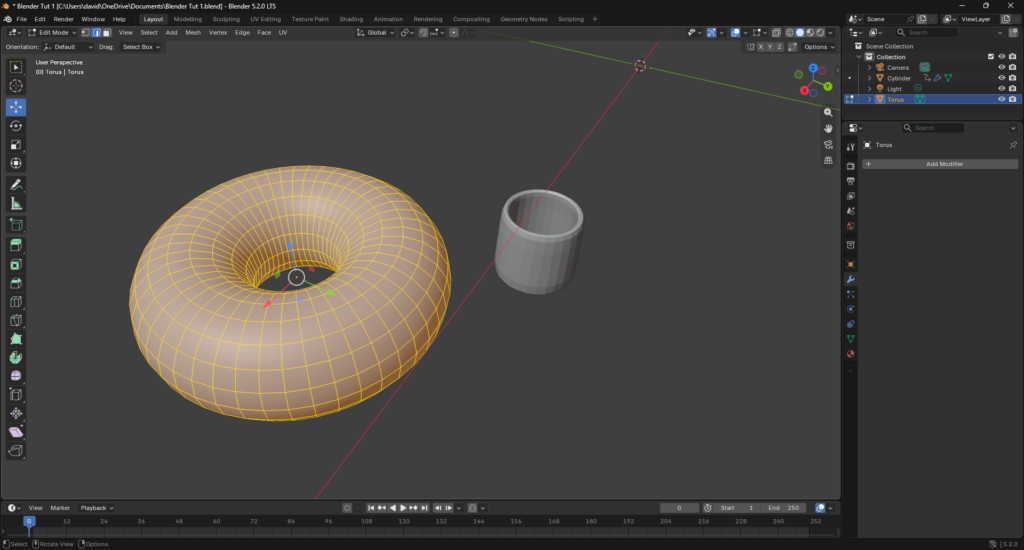Select the Shrink/Fatten tool
The image size is (1024, 550).
[x=16, y=413]
